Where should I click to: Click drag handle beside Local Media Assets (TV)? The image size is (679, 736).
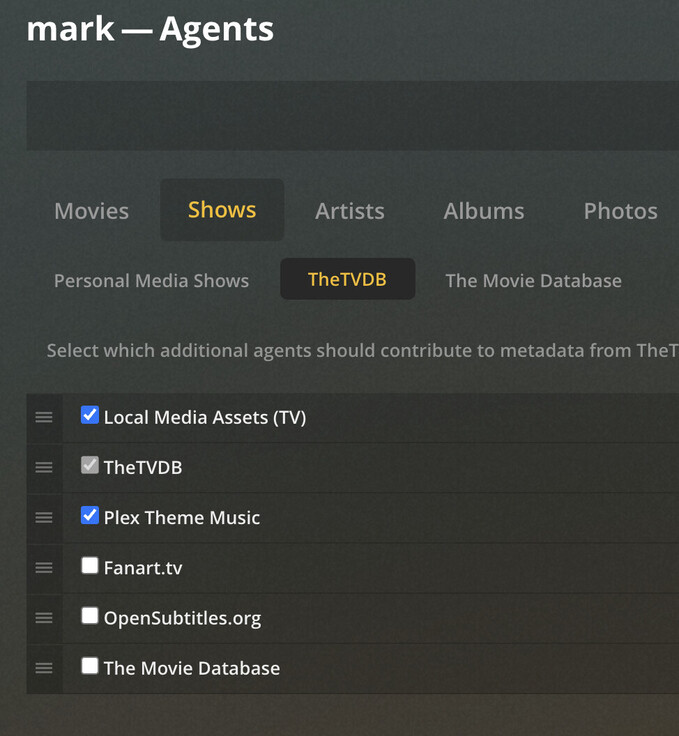tap(44, 417)
